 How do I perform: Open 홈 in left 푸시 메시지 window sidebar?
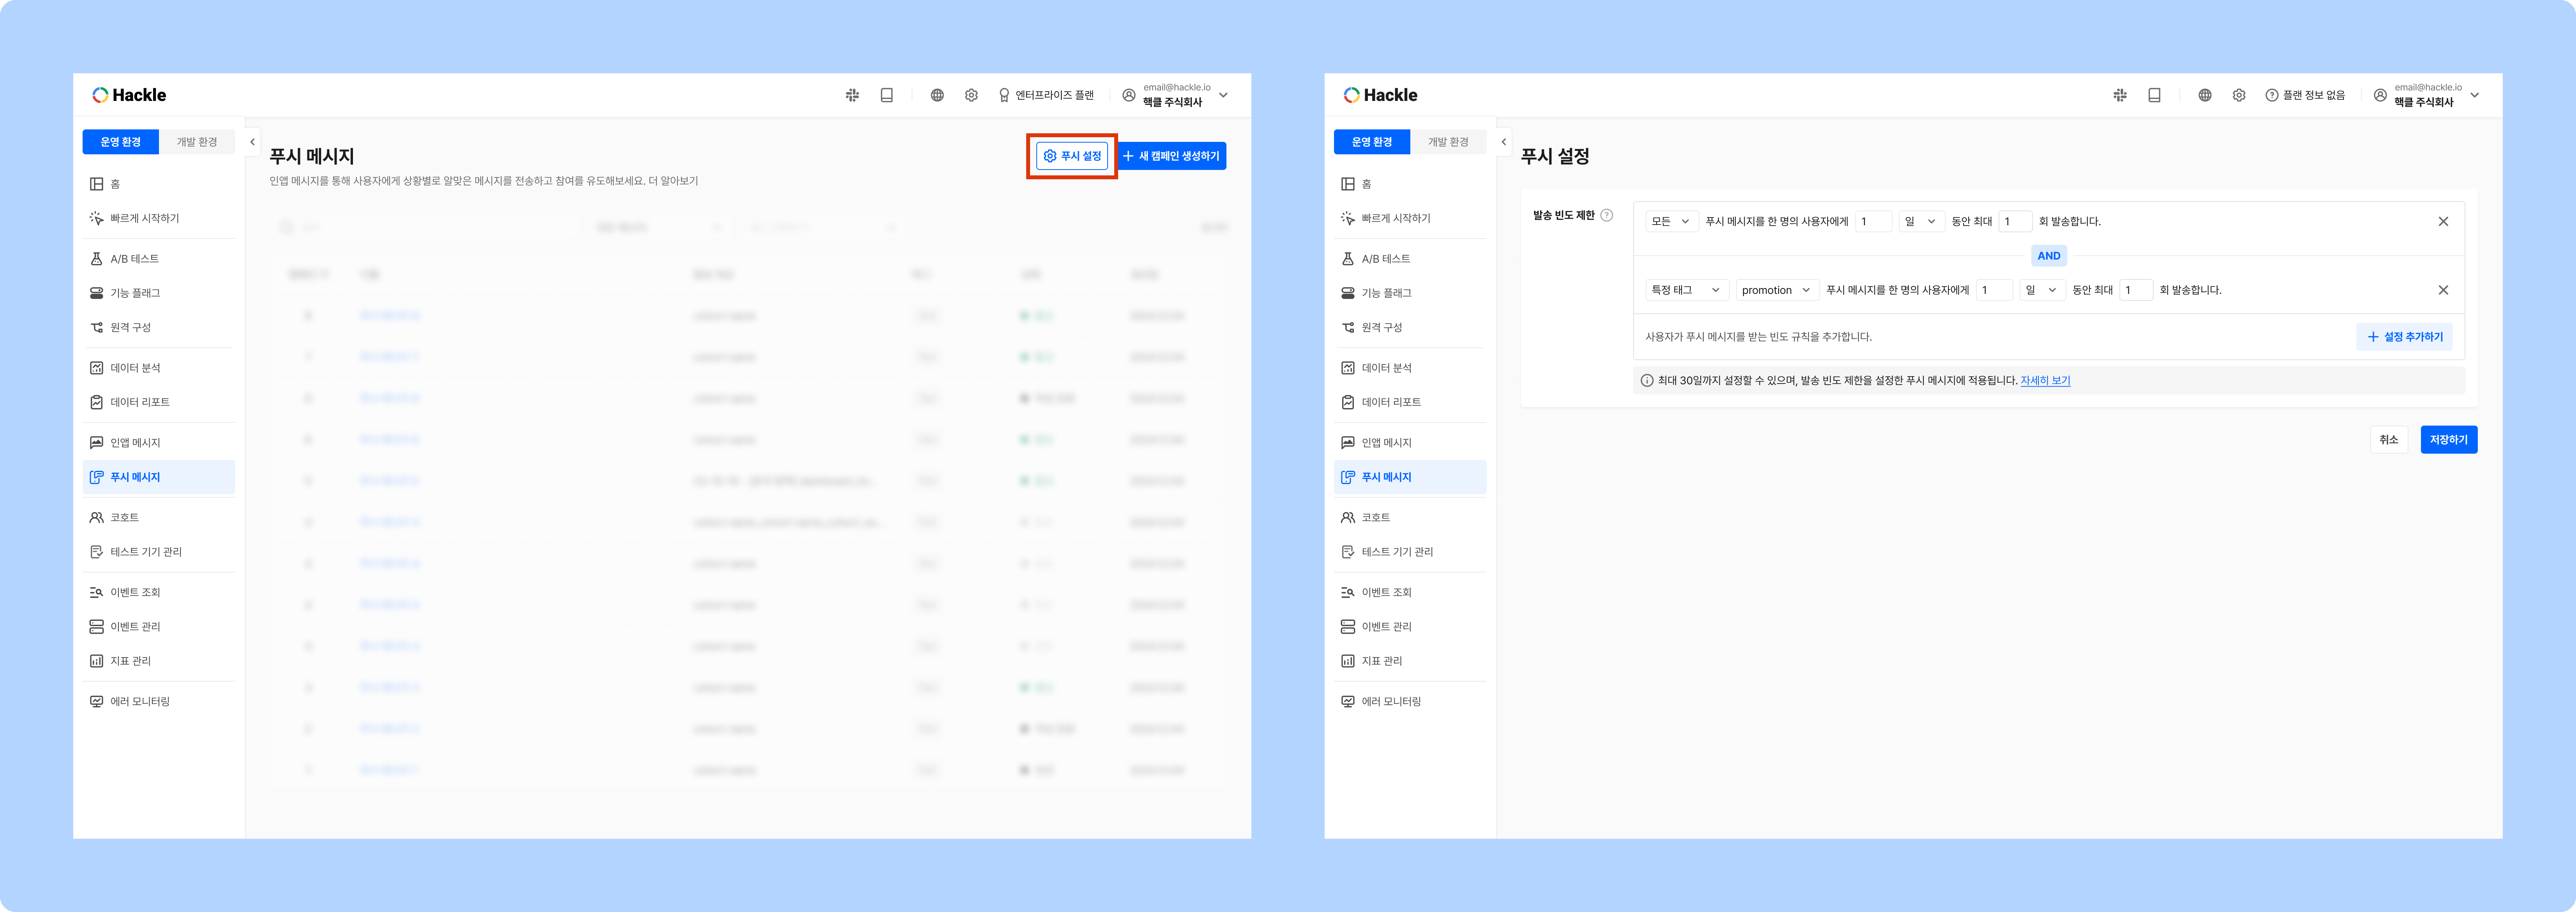point(159,184)
